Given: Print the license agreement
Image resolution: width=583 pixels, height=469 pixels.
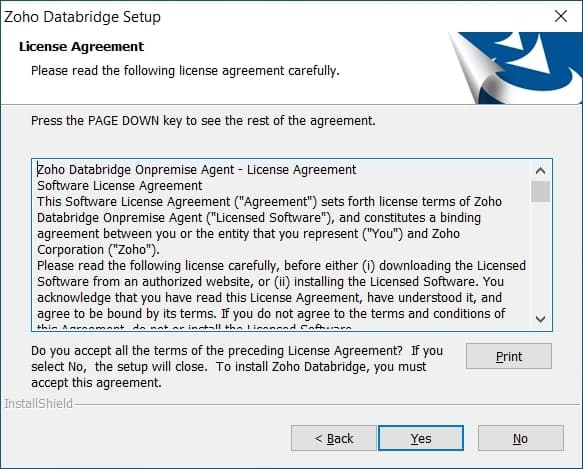Looking at the screenshot, I should coord(509,356).
